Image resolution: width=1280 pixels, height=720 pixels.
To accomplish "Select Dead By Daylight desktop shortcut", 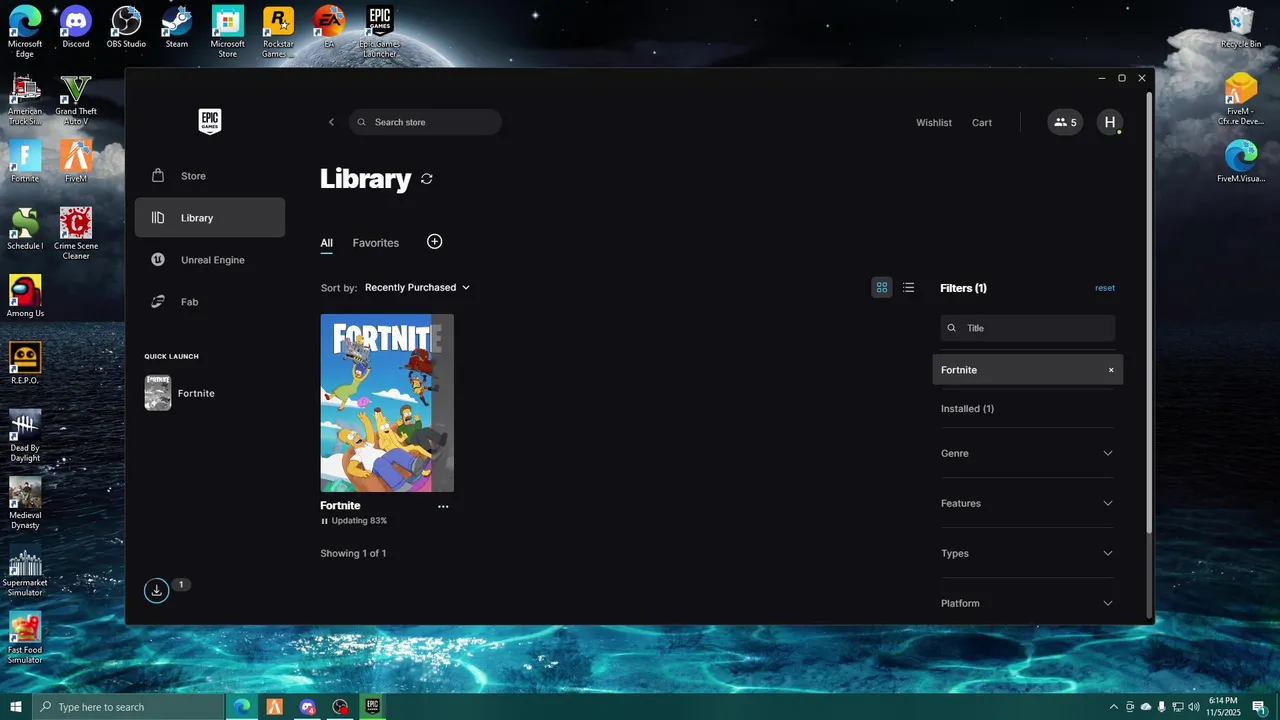I will click(25, 436).
